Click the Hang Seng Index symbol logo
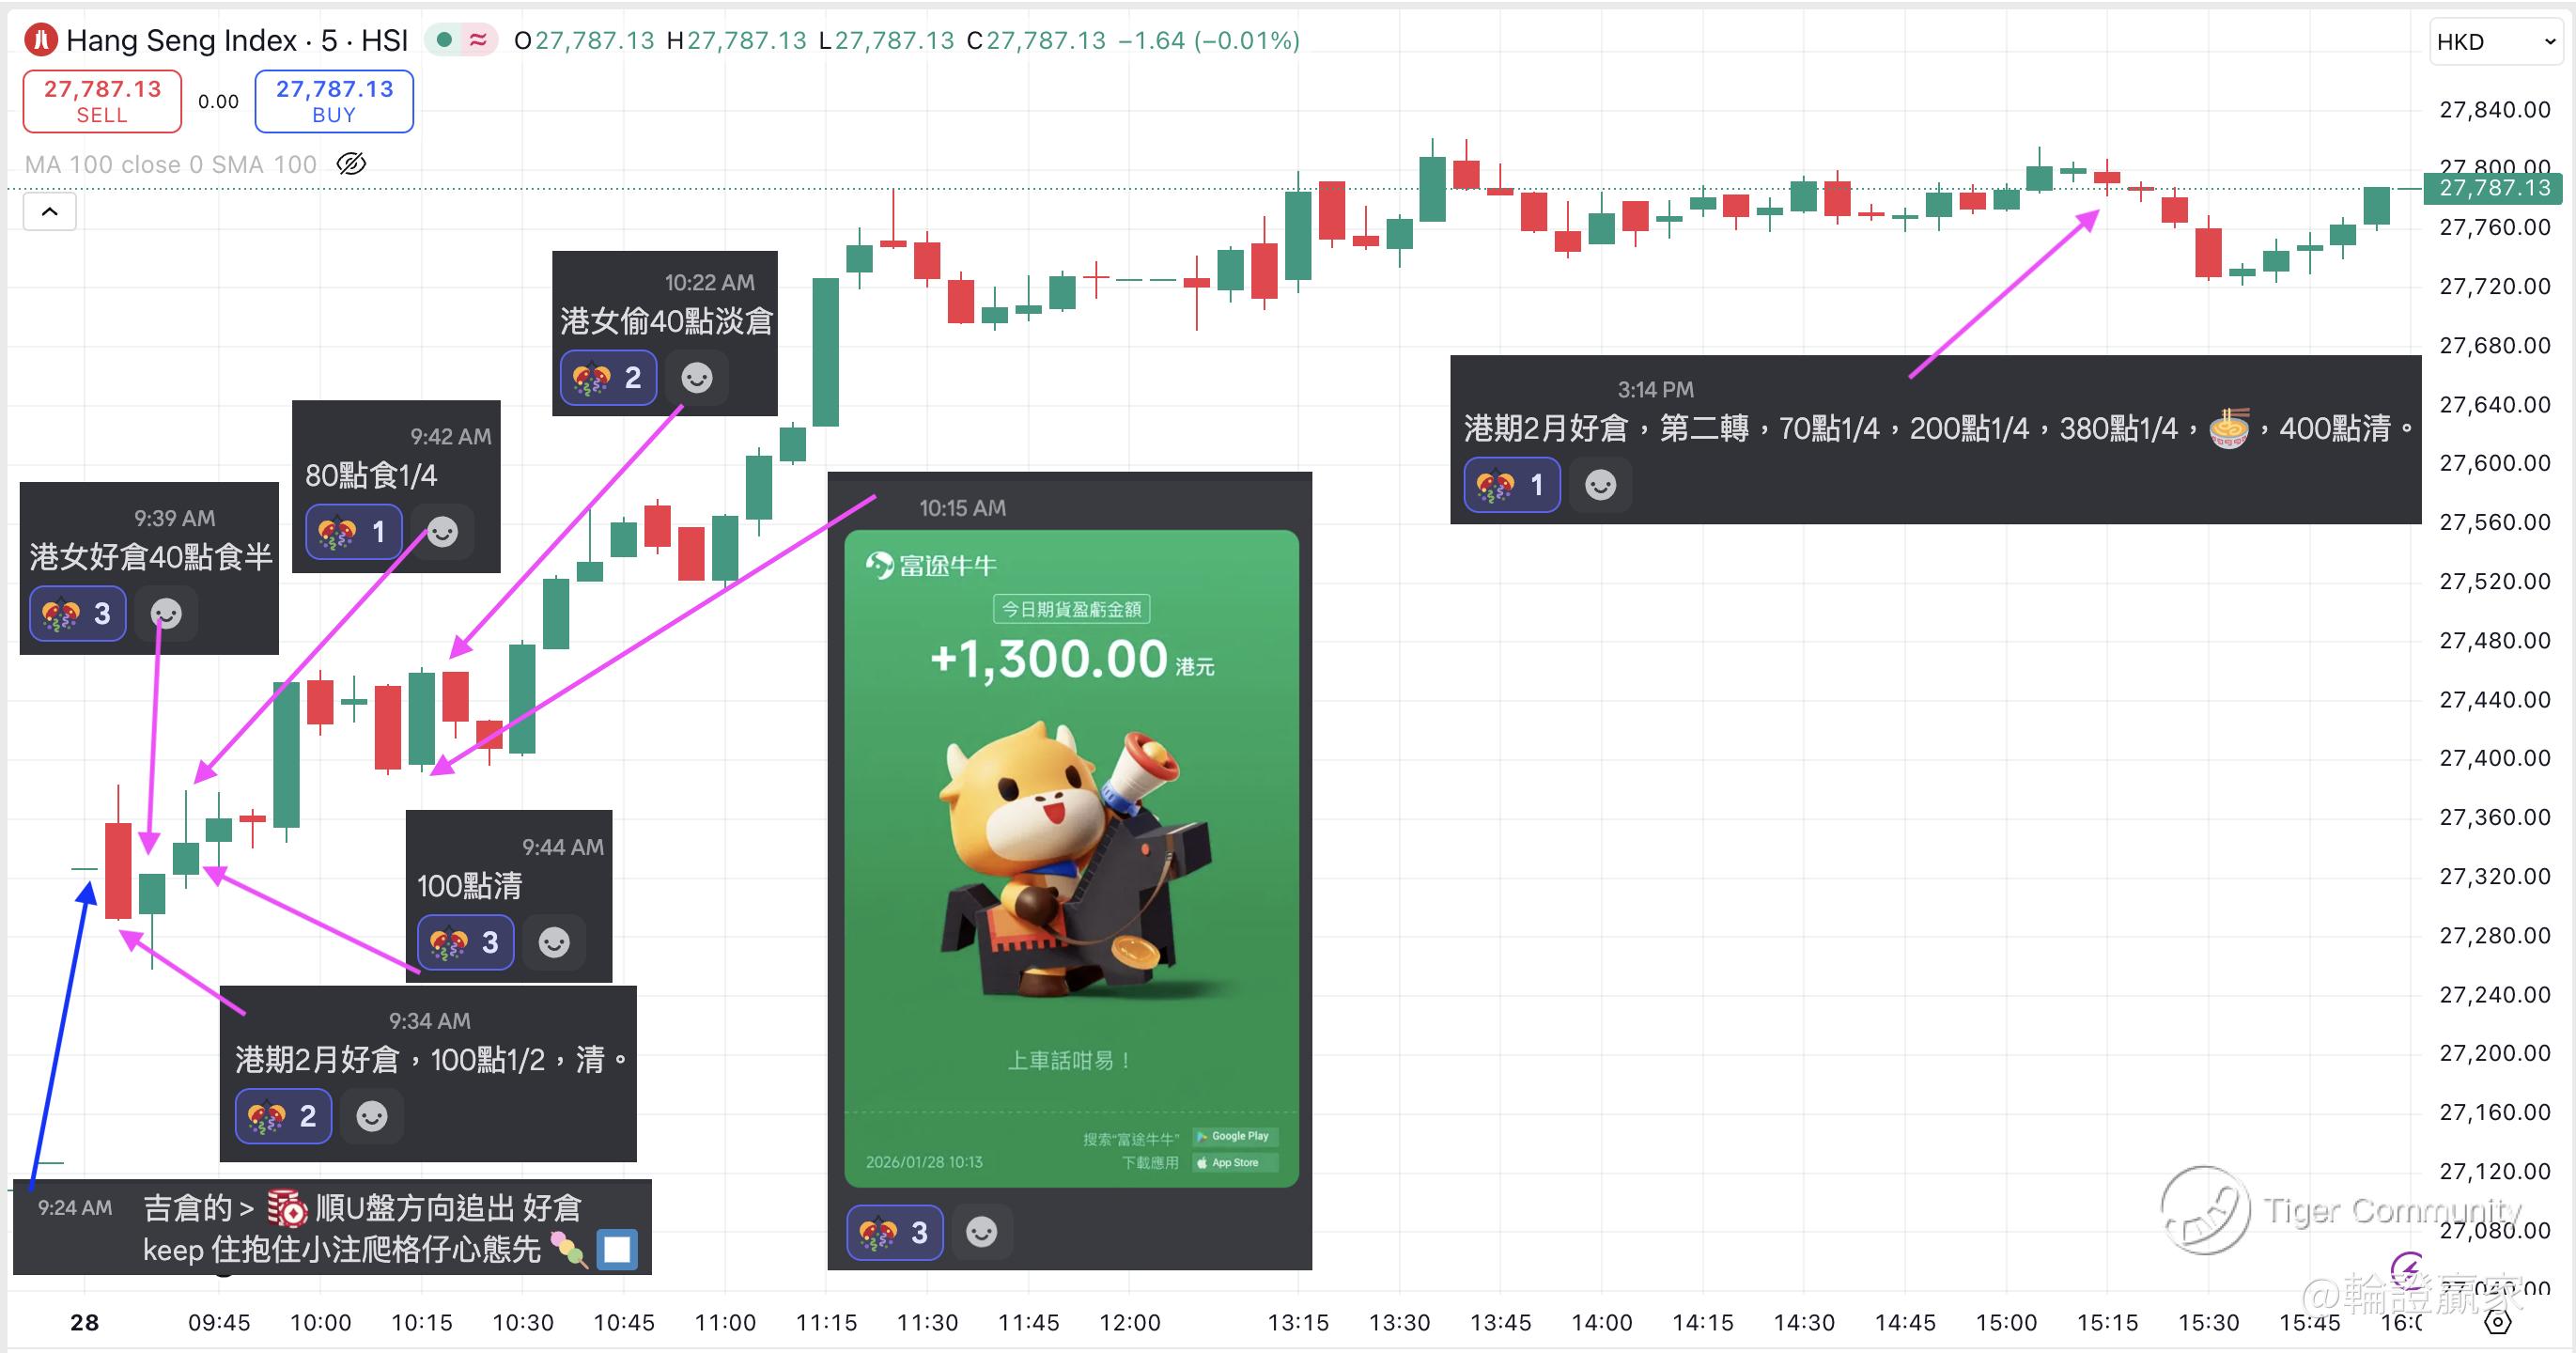The image size is (2576, 1353). click(x=41, y=40)
